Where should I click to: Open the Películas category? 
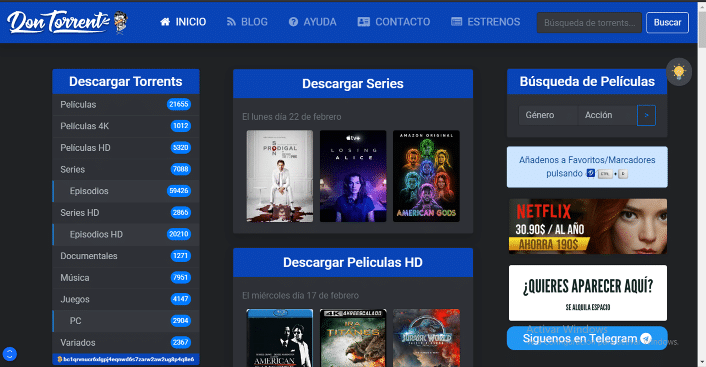click(x=126, y=104)
